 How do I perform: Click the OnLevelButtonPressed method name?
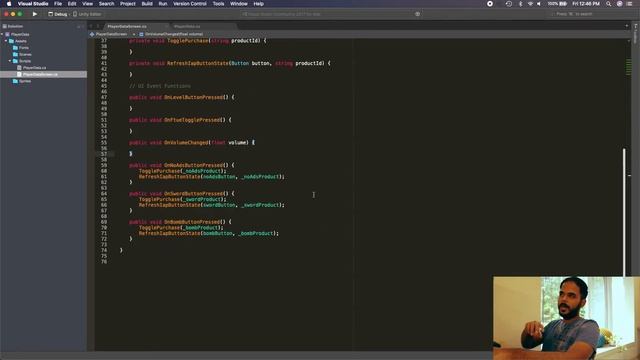[193, 97]
